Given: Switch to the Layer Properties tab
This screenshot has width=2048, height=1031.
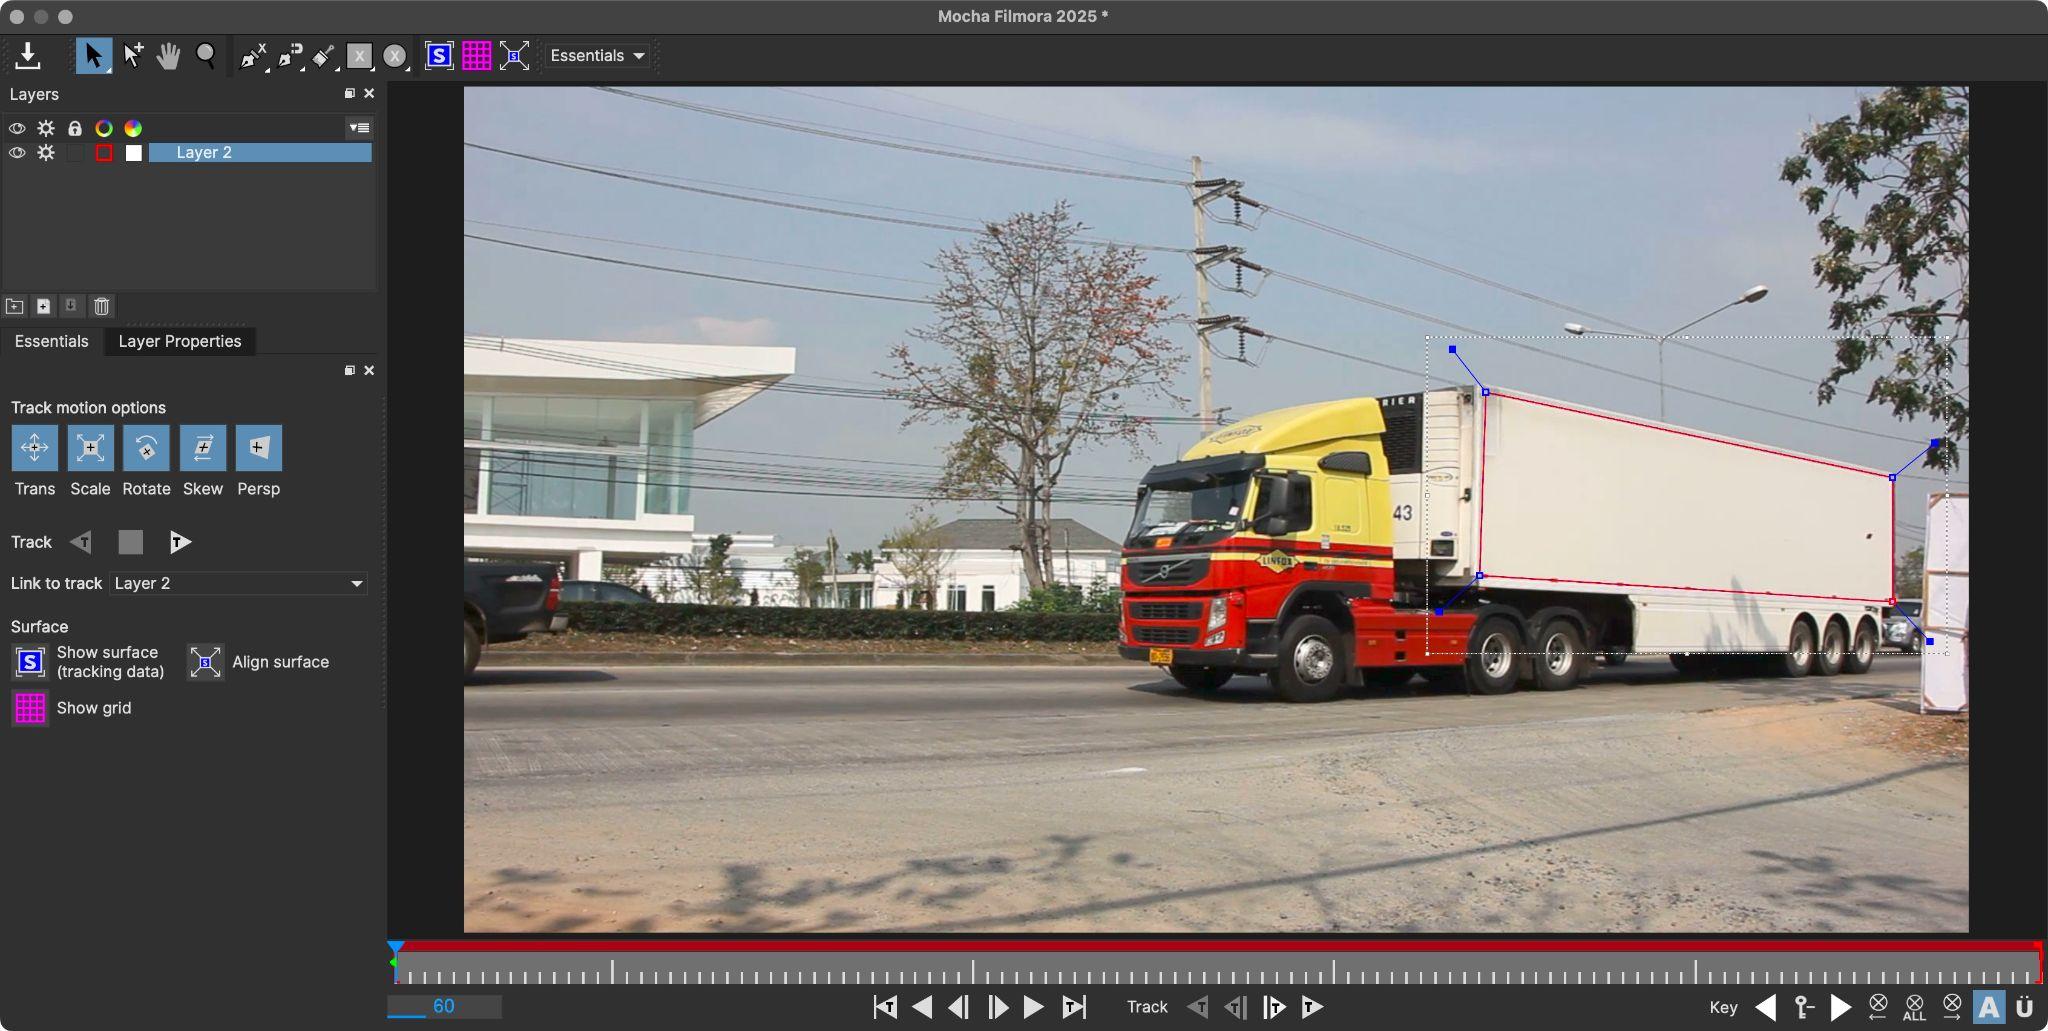Looking at the screenshot, I should (180, 341).
